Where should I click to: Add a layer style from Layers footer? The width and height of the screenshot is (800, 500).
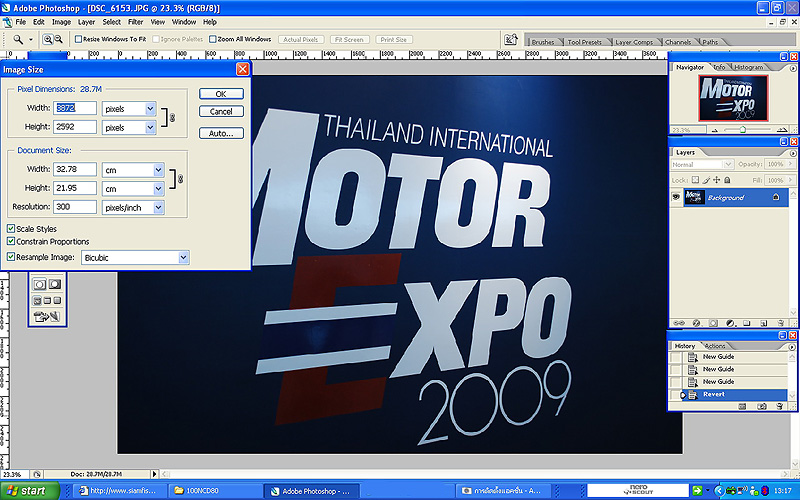click(x=696, y=323)
